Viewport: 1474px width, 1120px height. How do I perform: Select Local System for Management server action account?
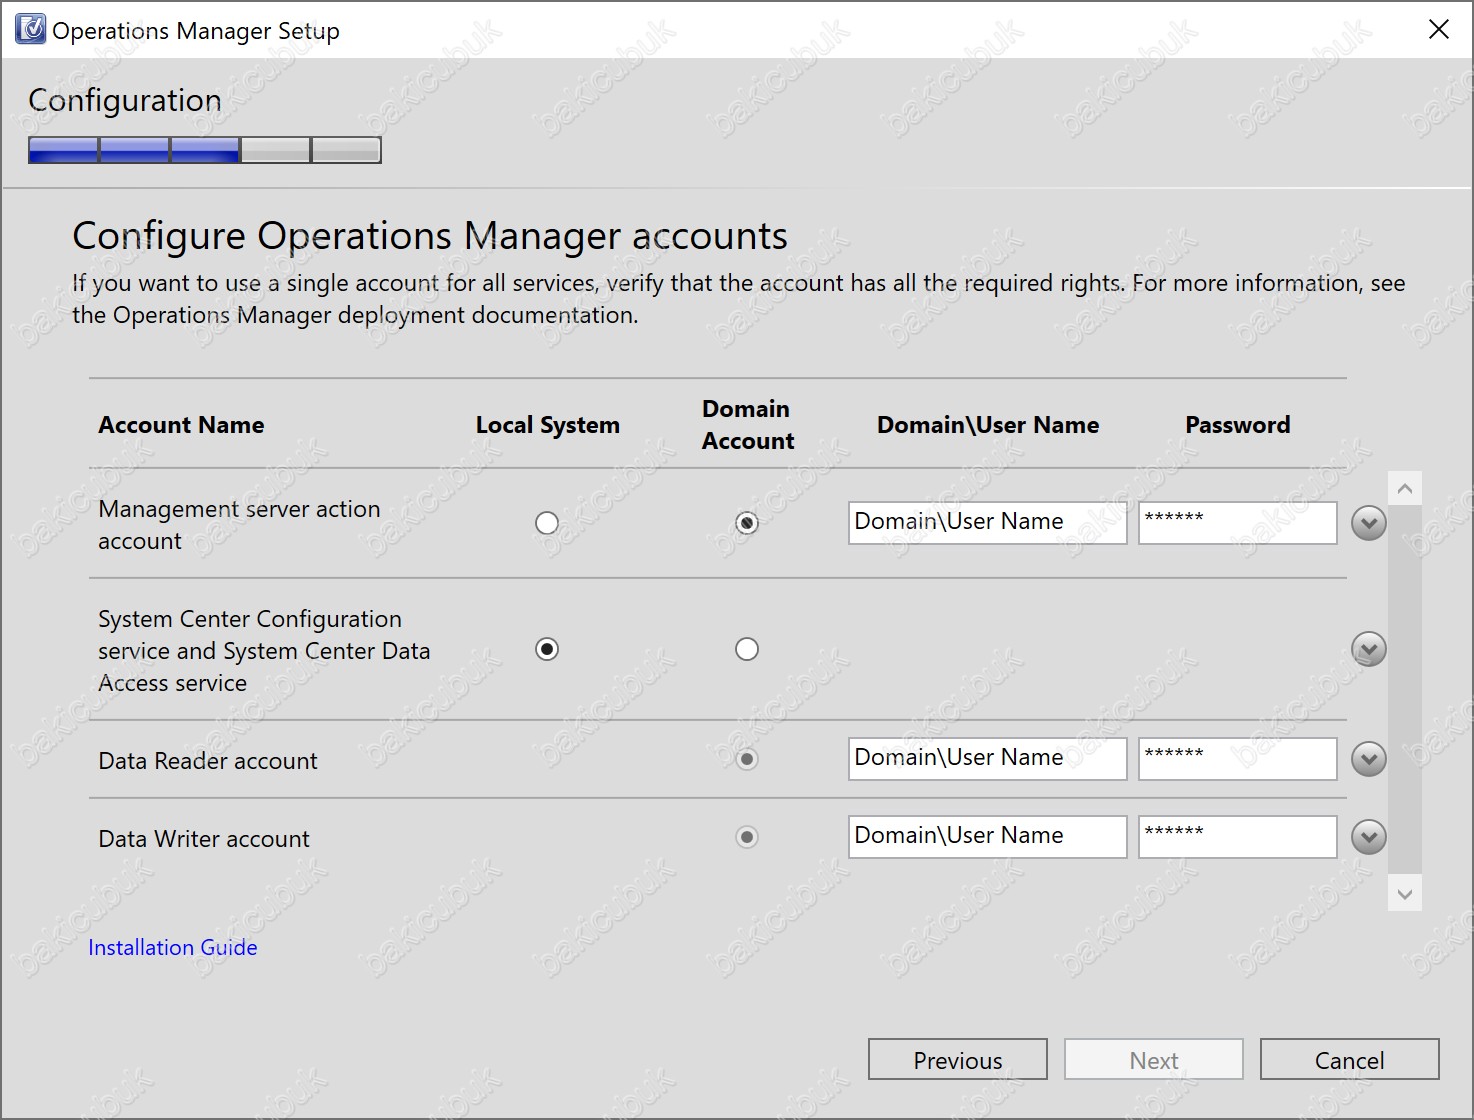click(x=547, y=523)
